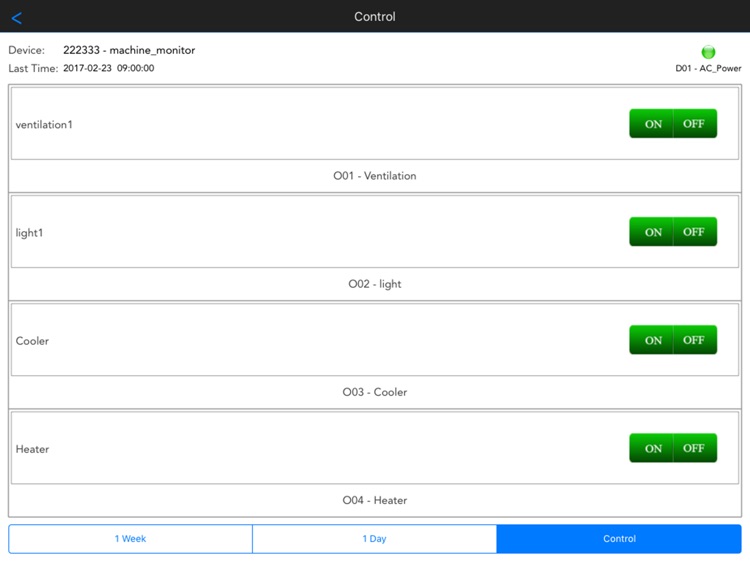Click the green AC_Power status indicator

coord(708,52)
